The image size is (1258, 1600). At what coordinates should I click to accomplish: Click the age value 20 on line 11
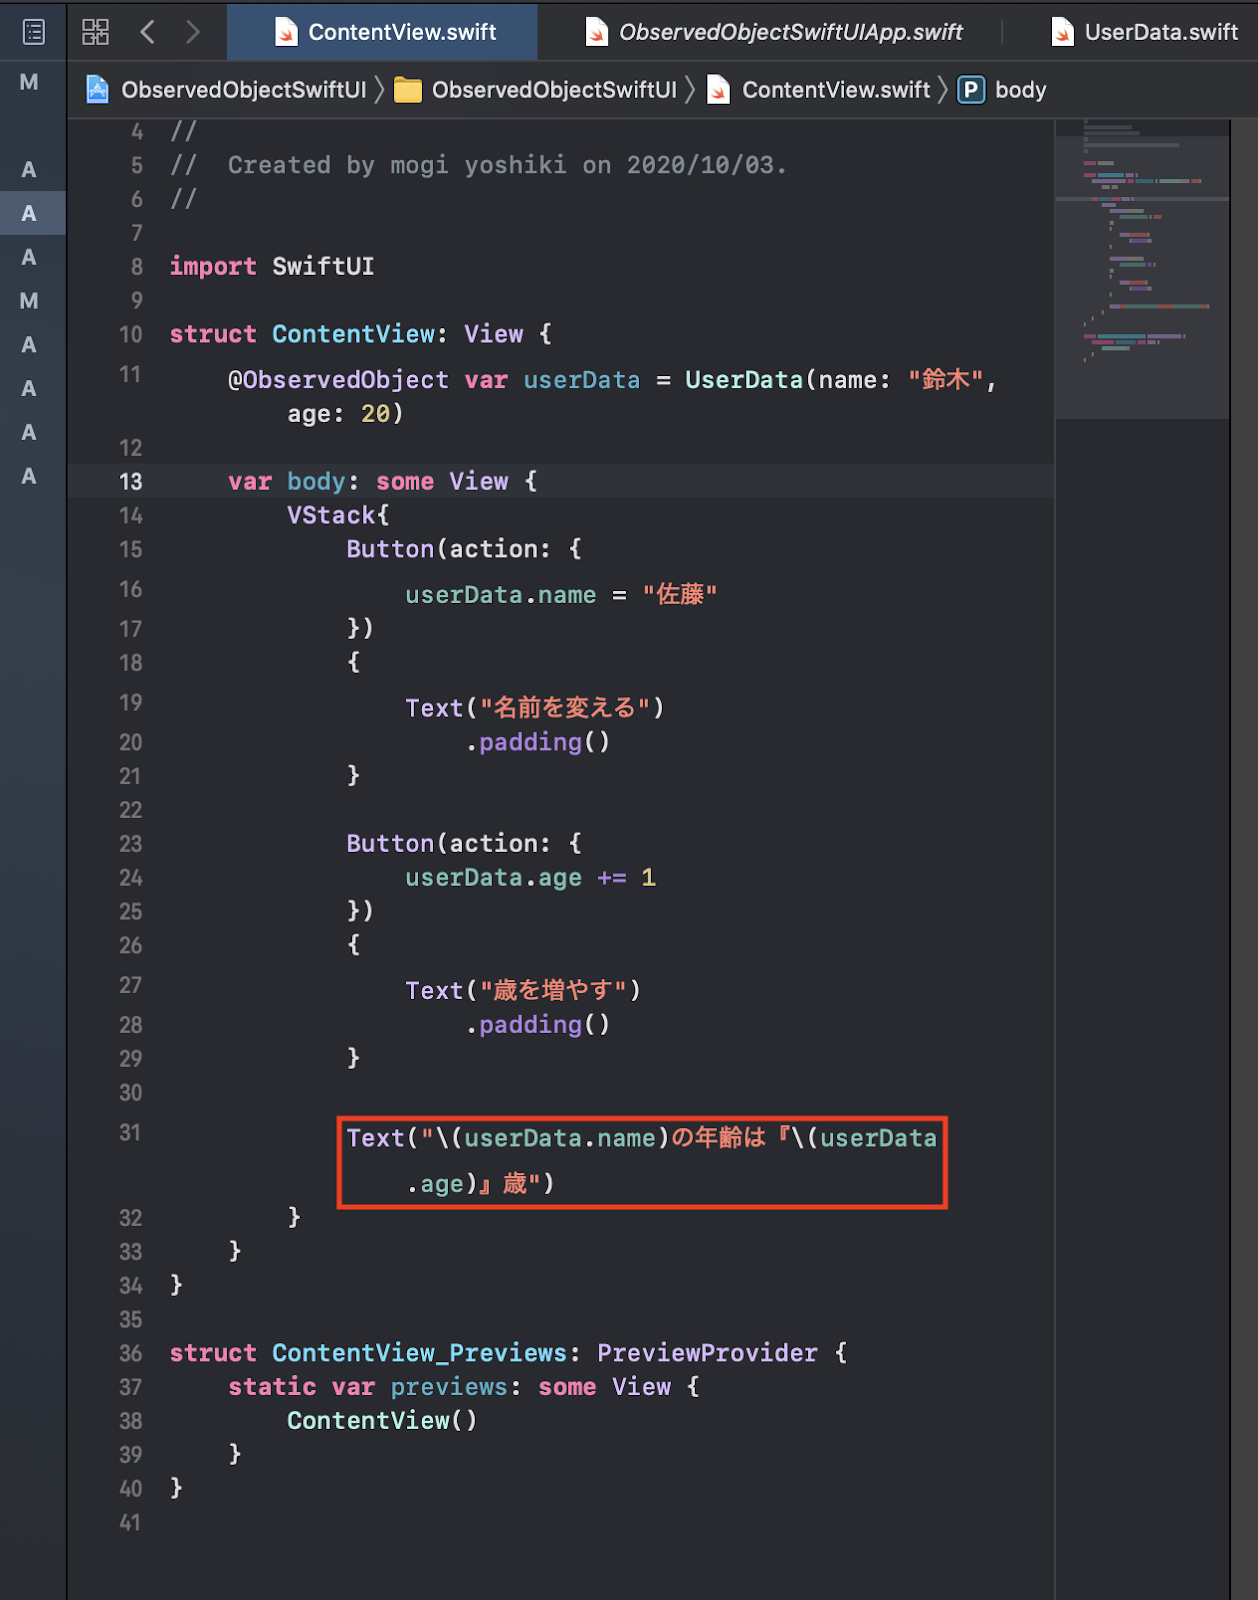tap(375, 414)
